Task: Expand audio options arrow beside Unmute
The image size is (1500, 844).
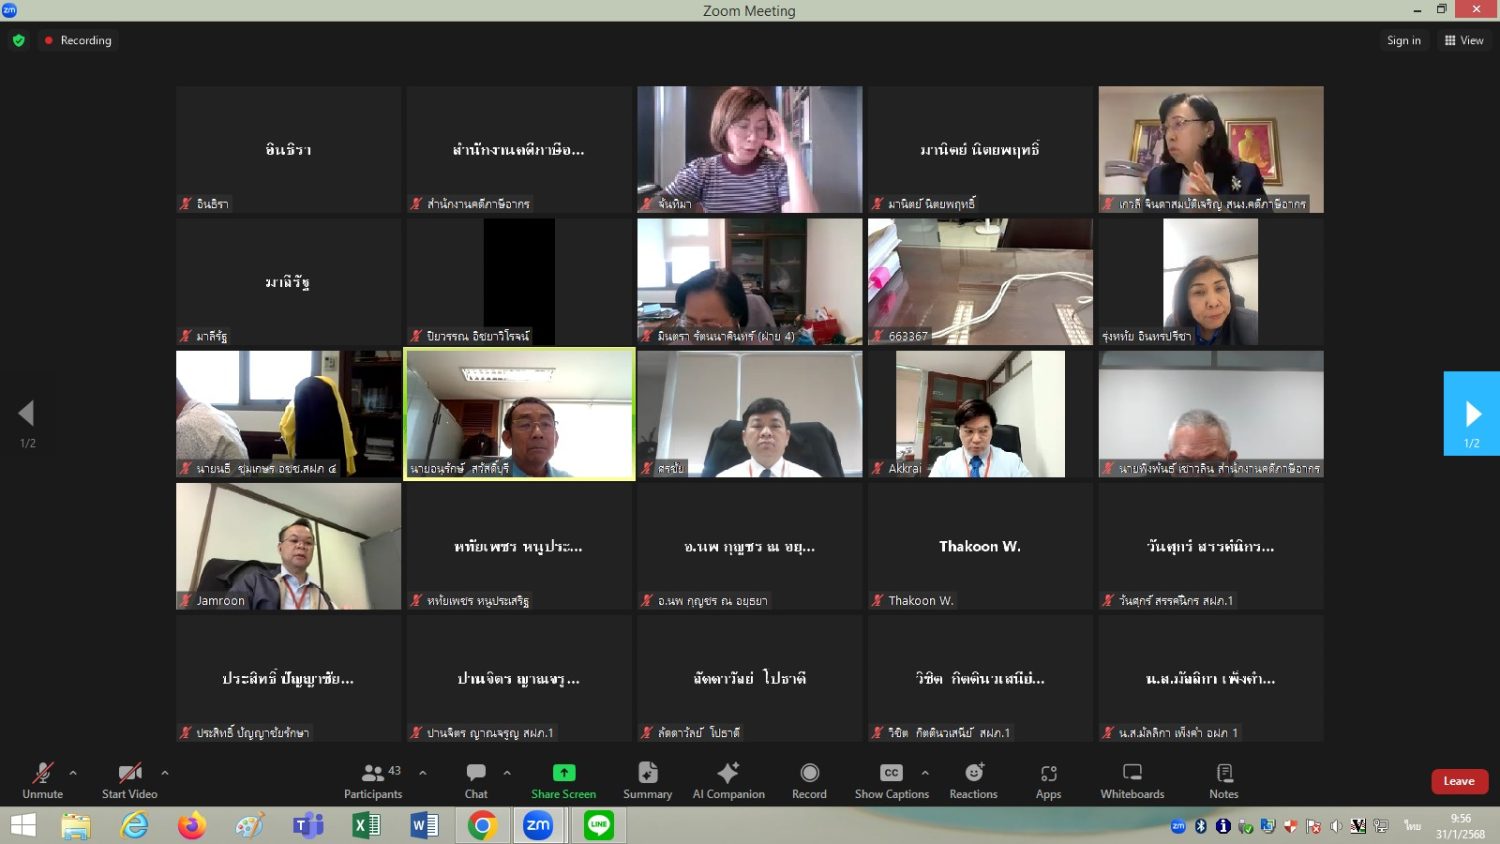Action: (73, 773)
